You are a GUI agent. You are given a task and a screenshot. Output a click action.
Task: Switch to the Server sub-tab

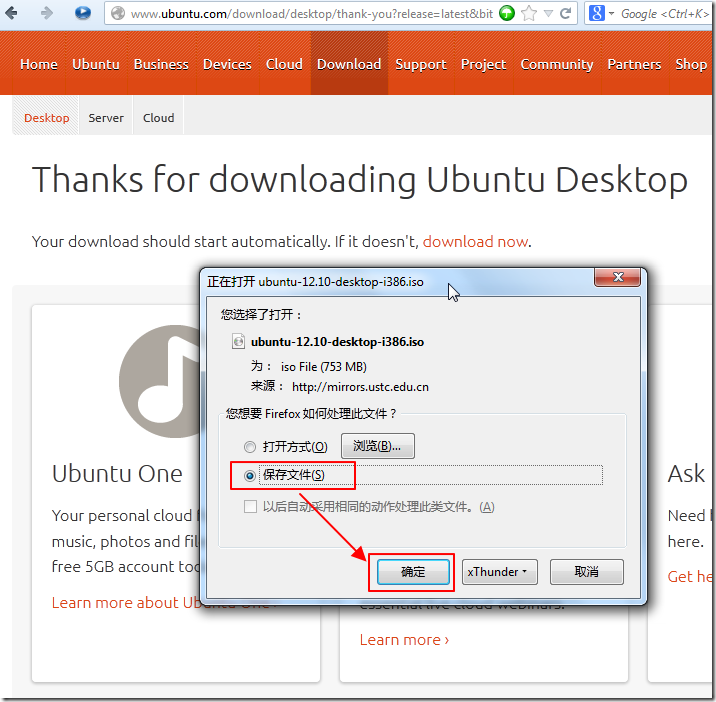tap(106, 118)
